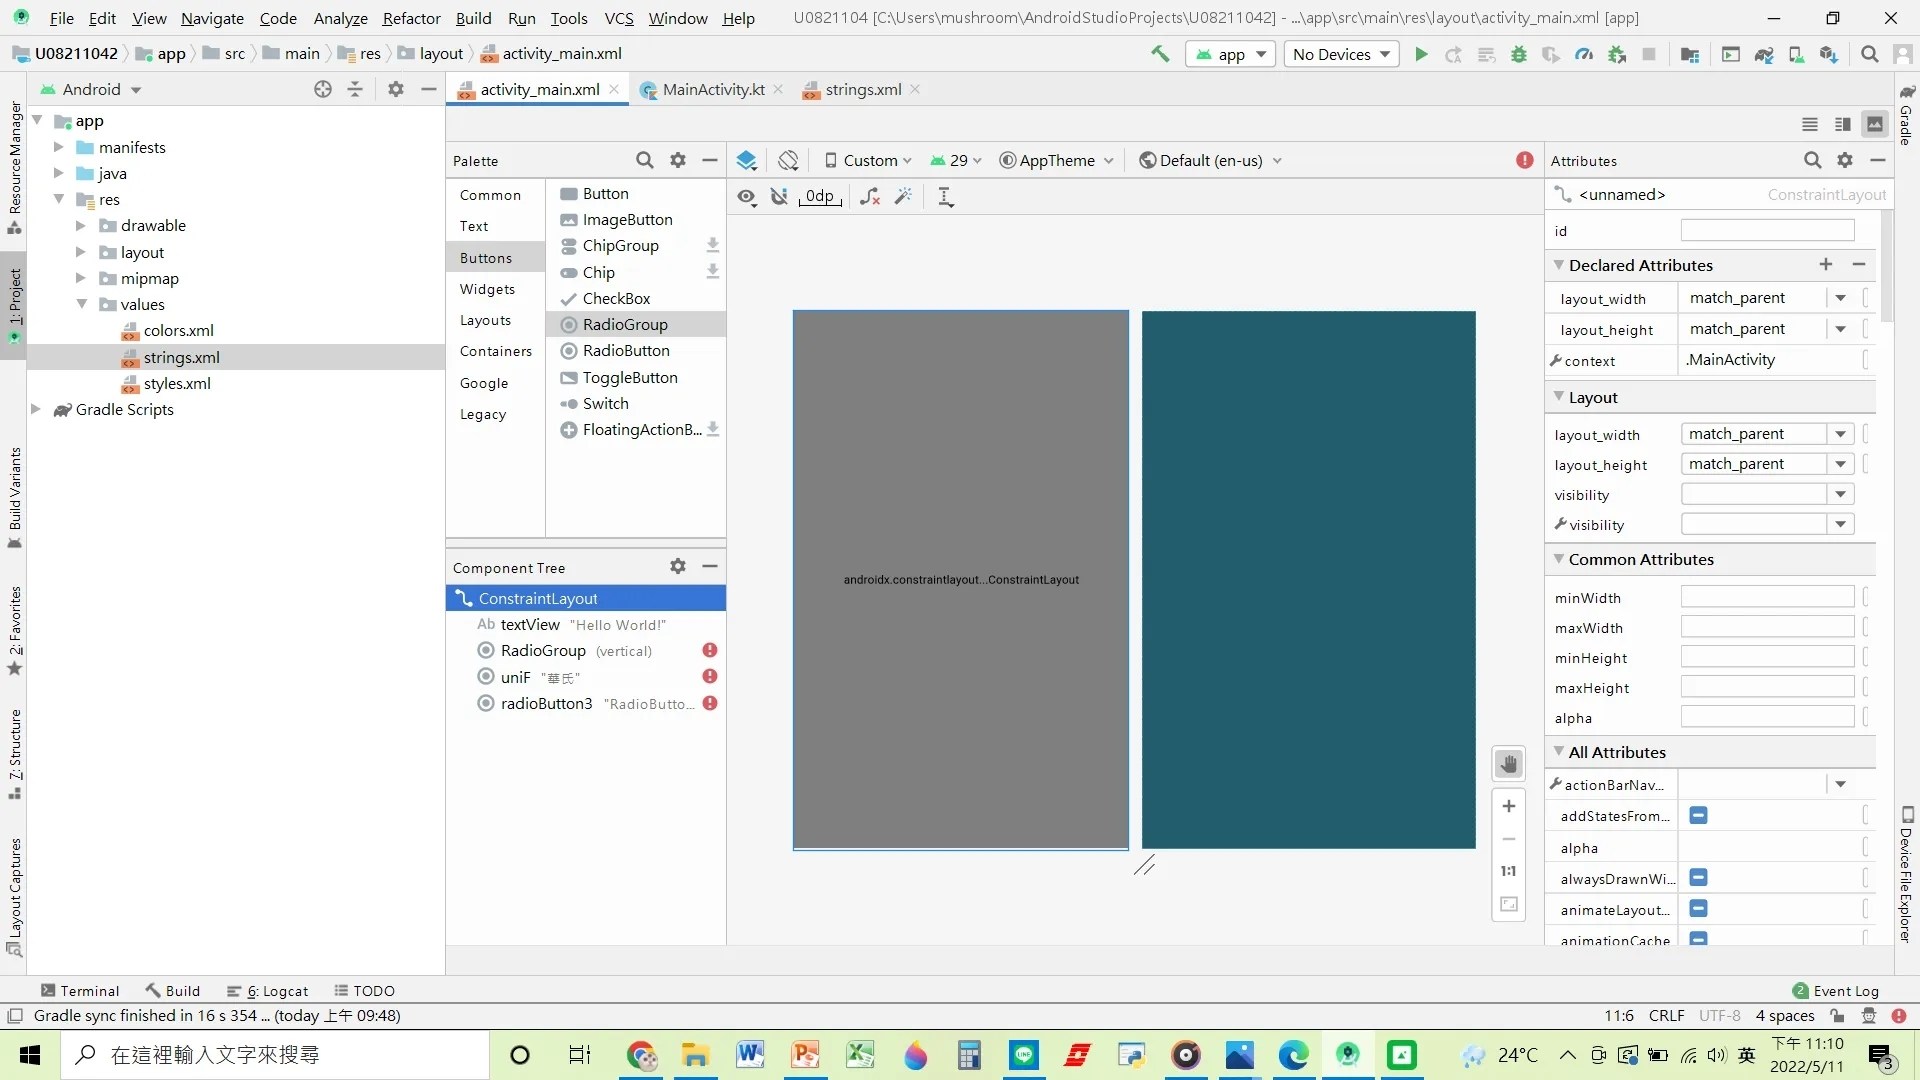This screenshot has height=1080, width=1920.
Task: Collapse the values folder in project tree
Action: (82, 304)
